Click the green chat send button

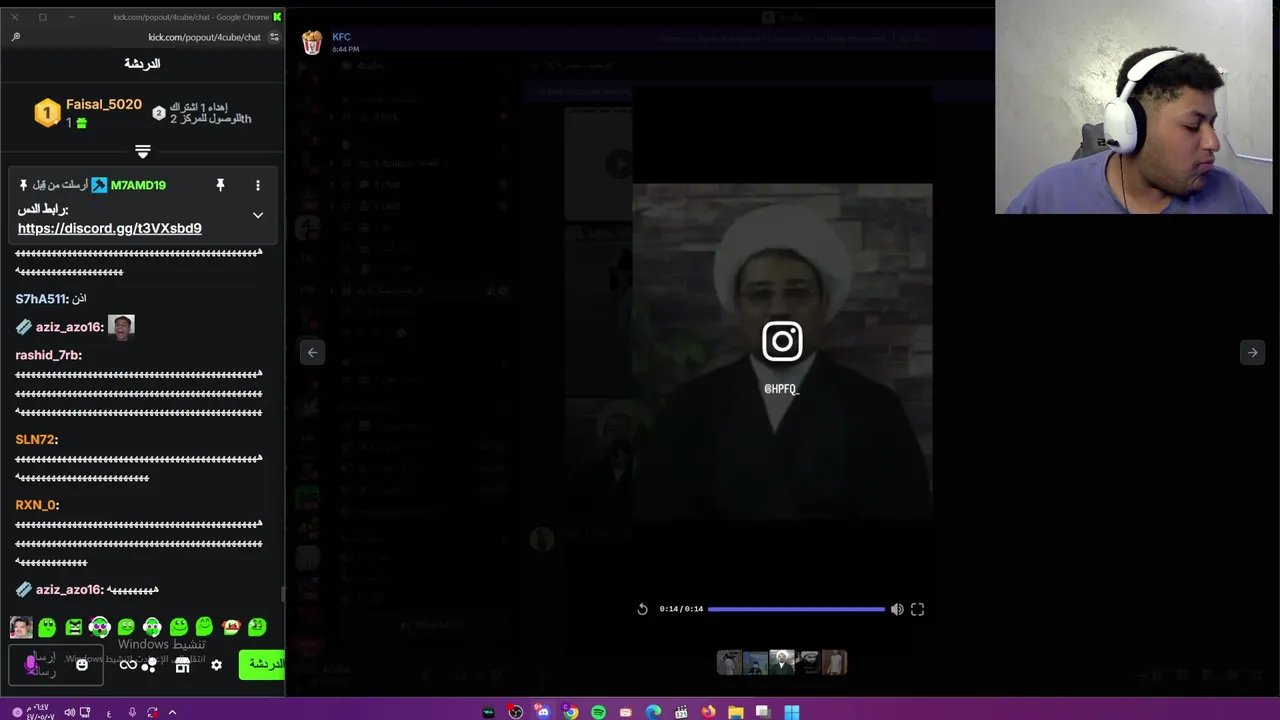coord(262,665)
